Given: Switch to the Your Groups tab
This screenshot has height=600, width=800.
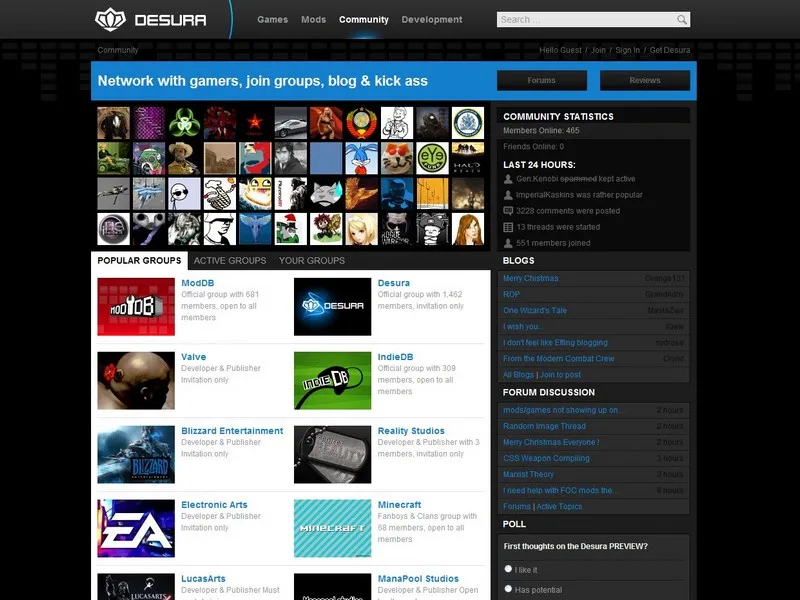Looking at the screenshot, I should [311, 261].
